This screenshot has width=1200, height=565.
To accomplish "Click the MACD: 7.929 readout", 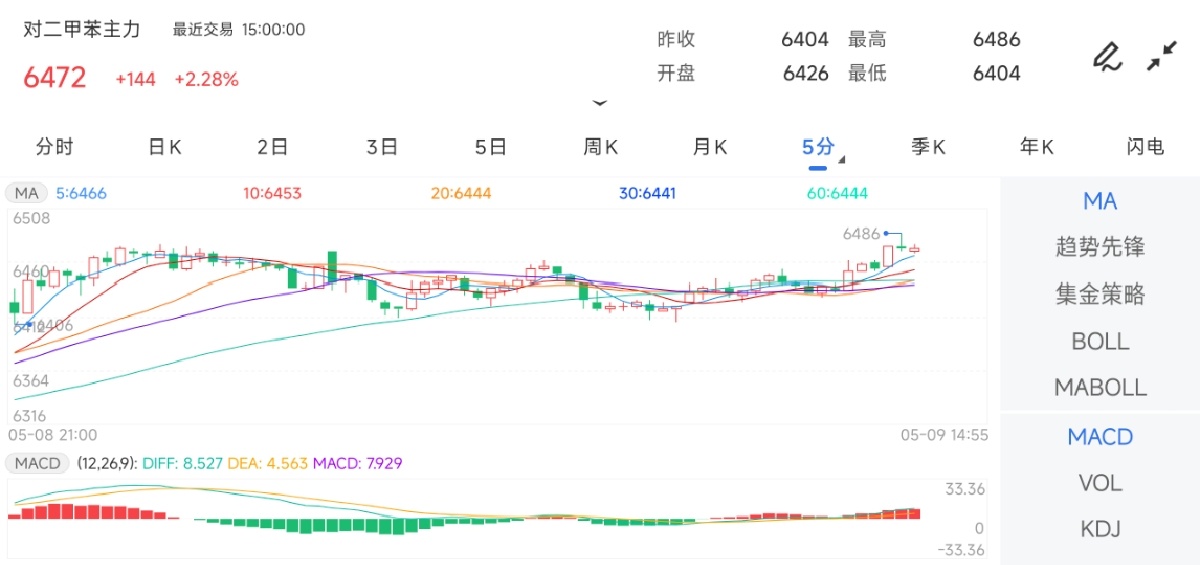I will [x=360, y=464].
